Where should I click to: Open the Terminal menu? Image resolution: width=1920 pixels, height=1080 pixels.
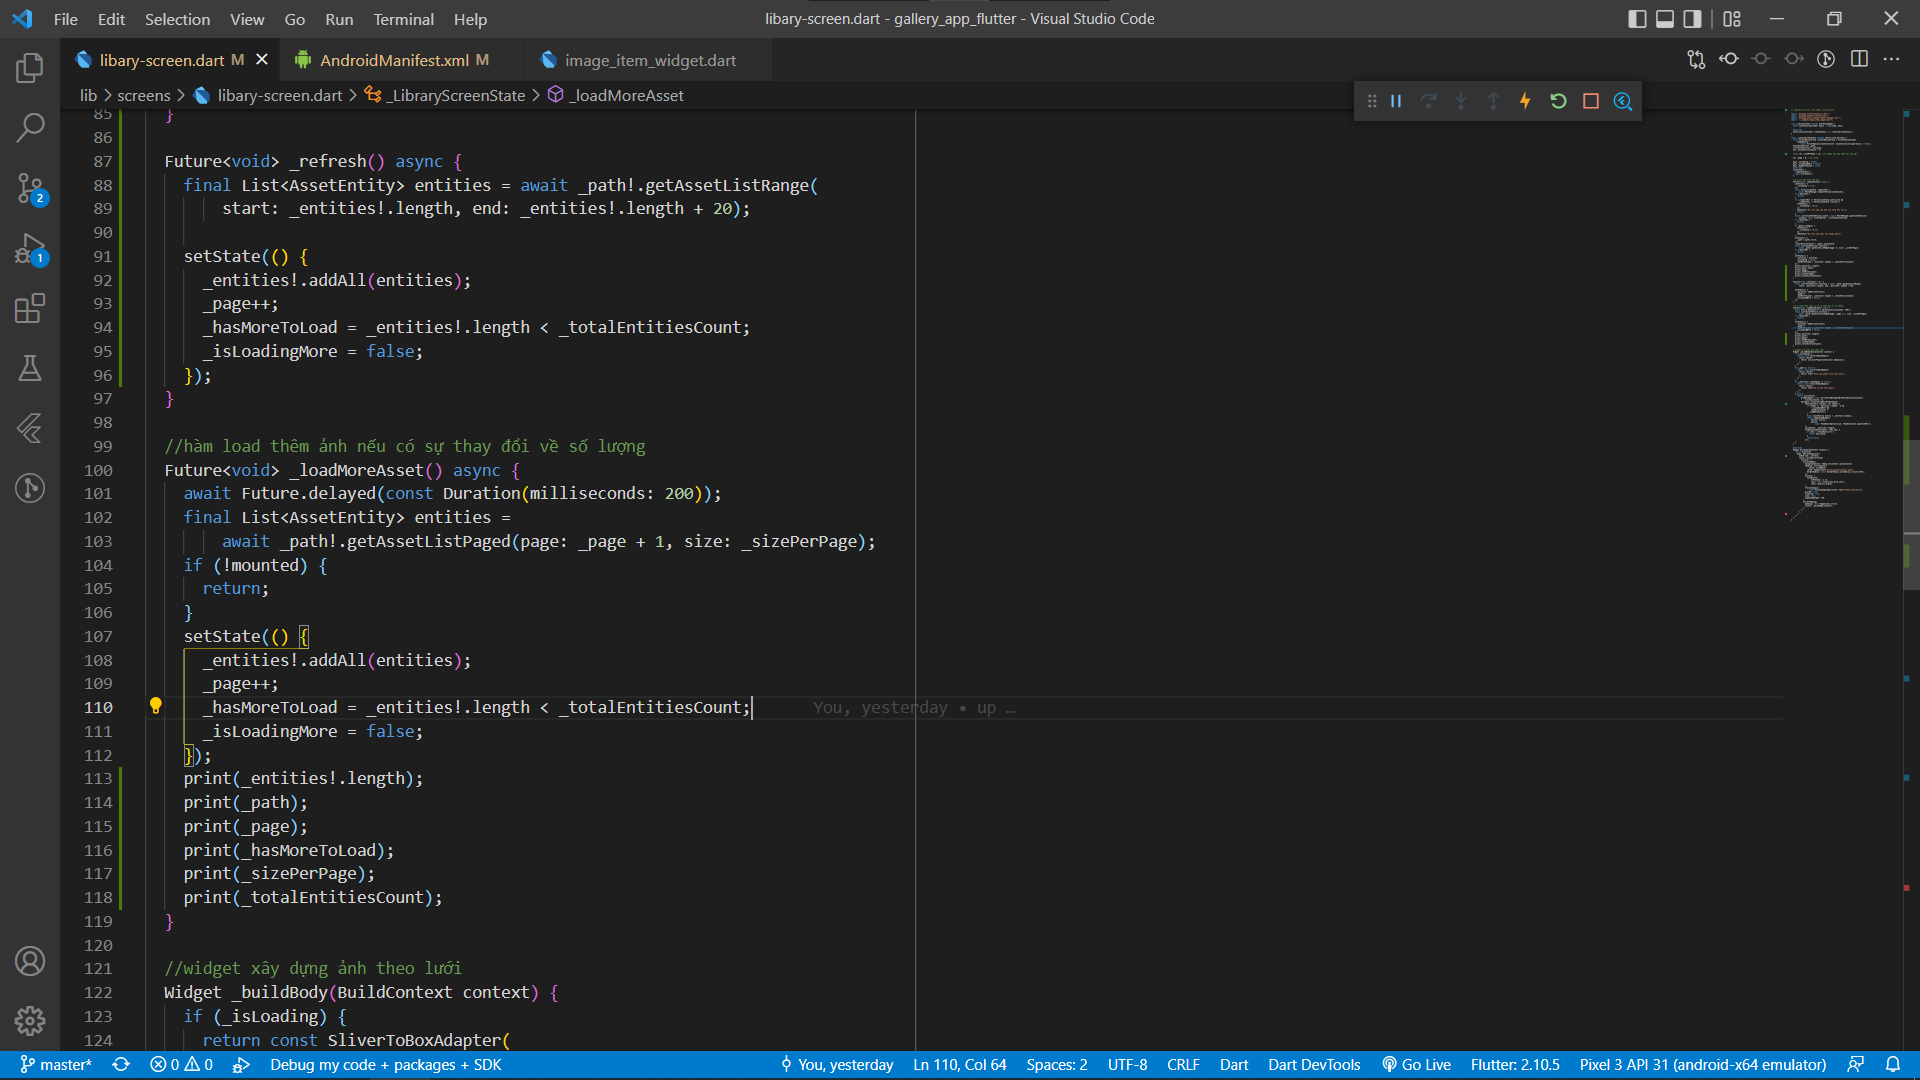[403, 19]
